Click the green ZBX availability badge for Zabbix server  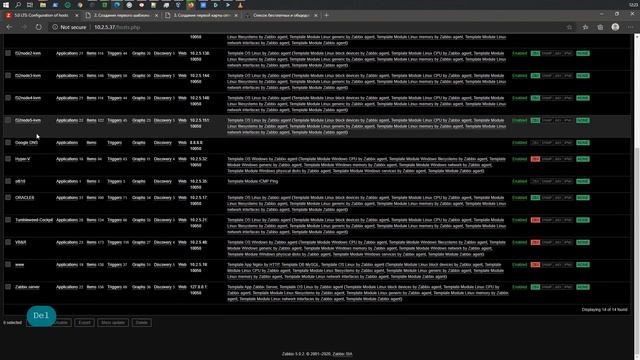[x=535, y=287]
